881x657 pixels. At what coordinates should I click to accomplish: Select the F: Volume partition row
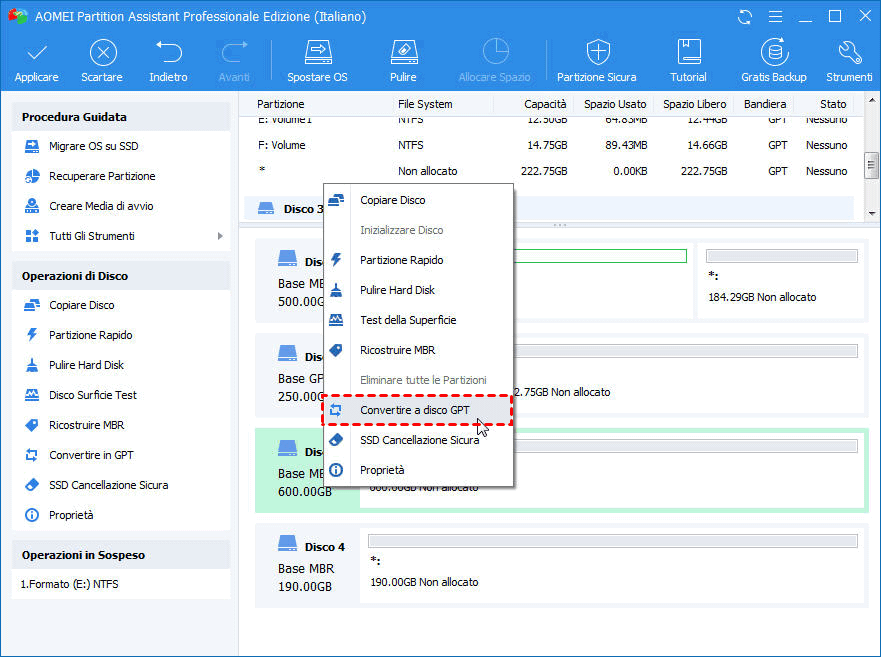coord(552,145)
